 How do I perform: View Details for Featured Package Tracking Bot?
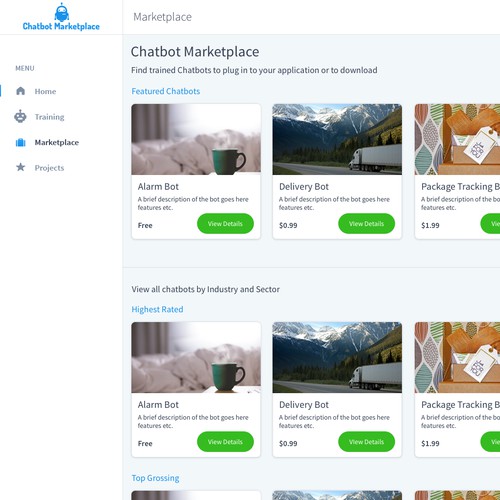pyautogui.click(x=490, y=224)
